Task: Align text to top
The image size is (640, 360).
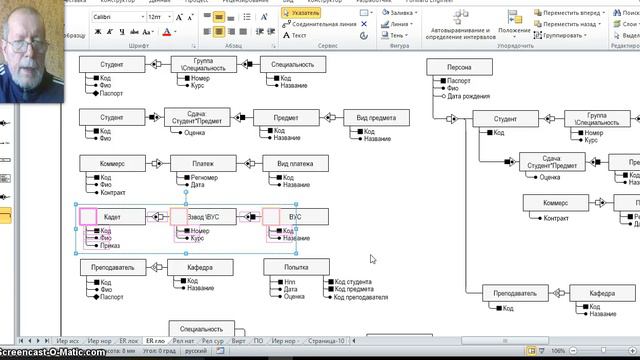Action: pyautogui.click(x=207, y=17)
